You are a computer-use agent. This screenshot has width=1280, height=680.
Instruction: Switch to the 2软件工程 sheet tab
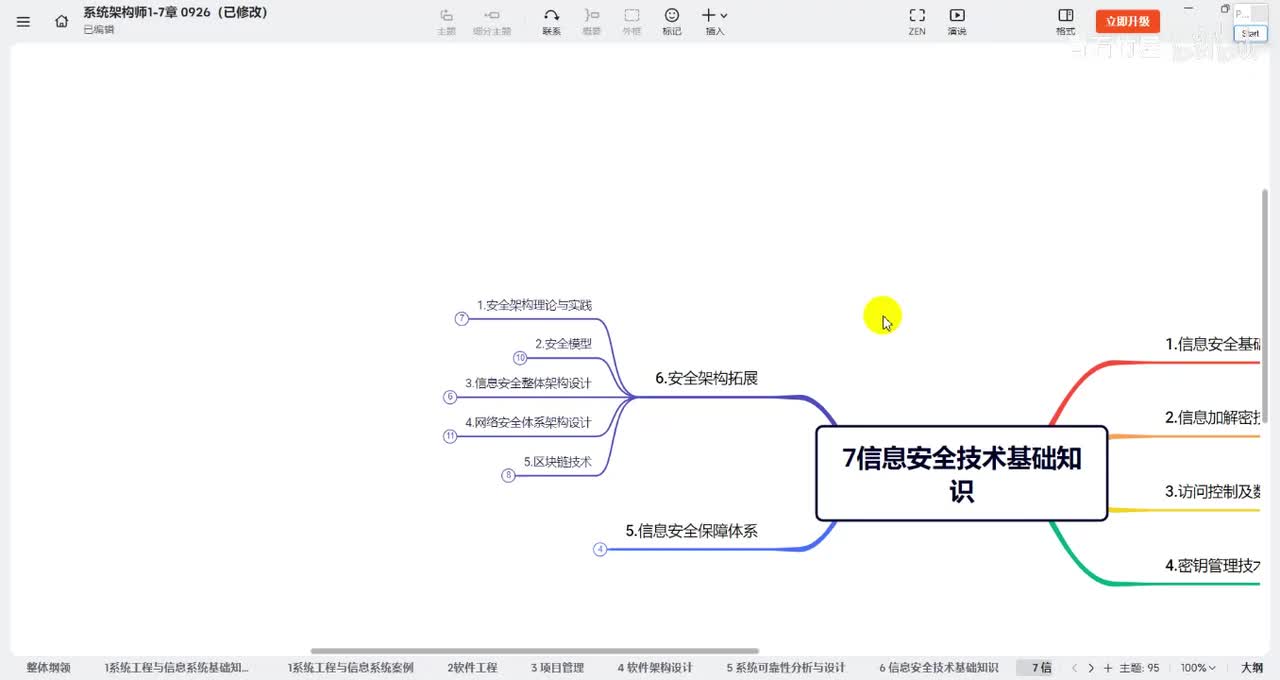(472, 668)
